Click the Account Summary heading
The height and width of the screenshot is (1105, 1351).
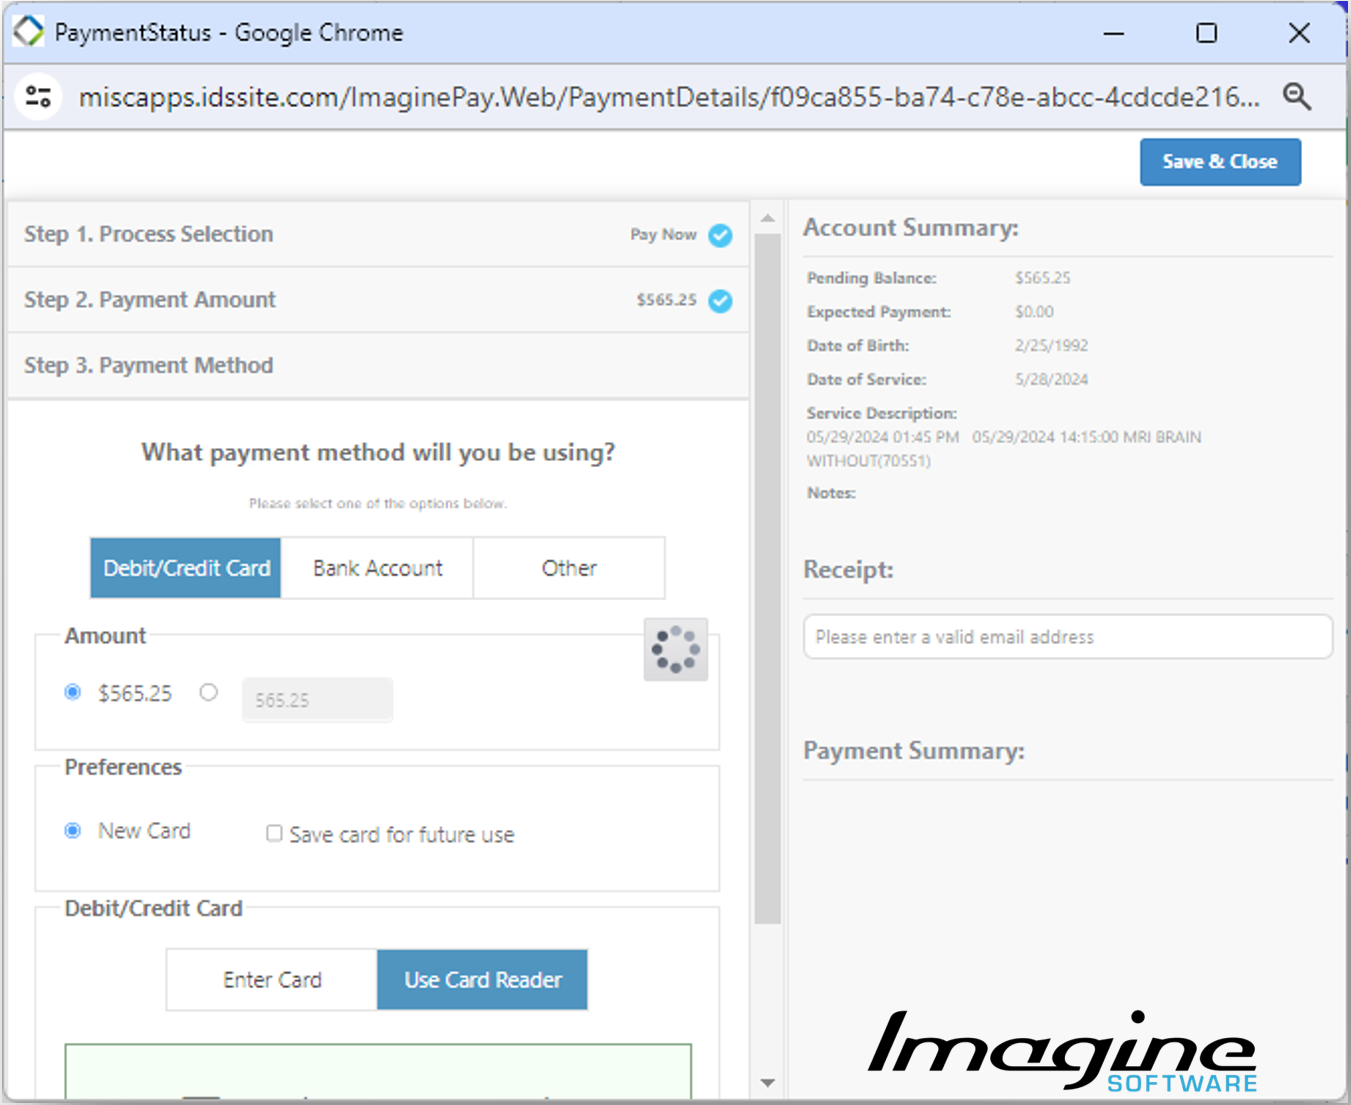click(911, 228)
